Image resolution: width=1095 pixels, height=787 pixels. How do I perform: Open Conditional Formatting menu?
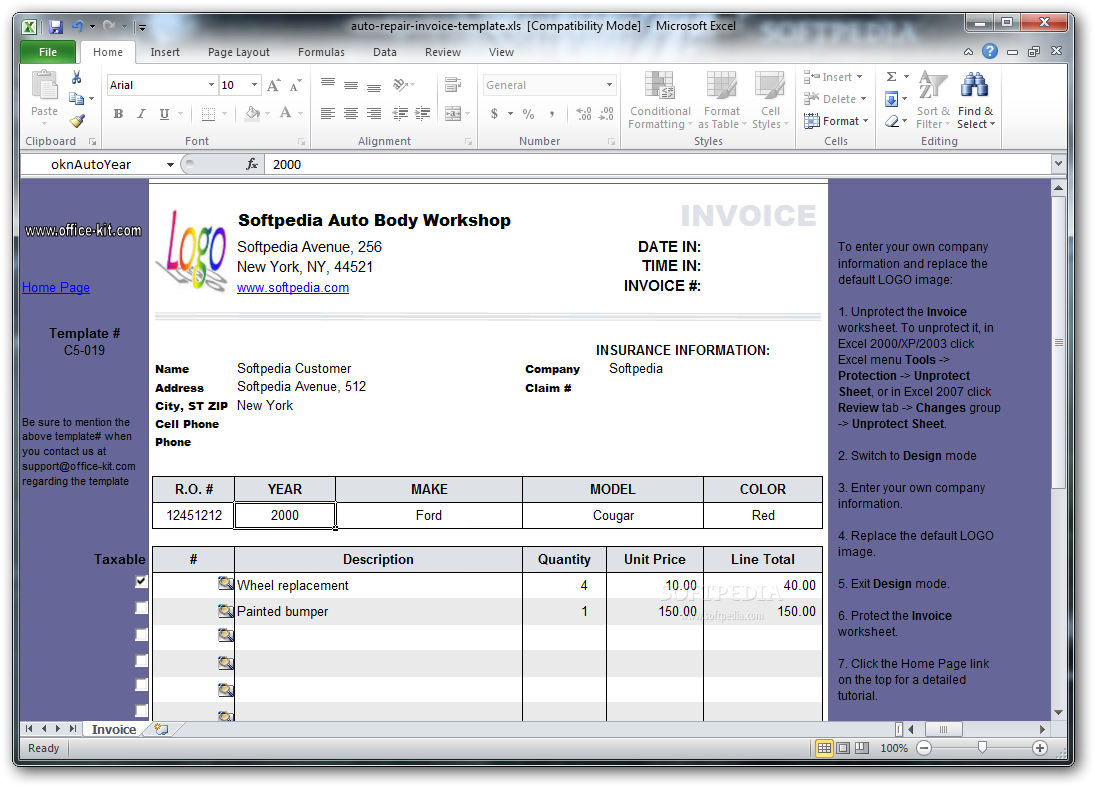pyautogui.click(x=660, y=100)
